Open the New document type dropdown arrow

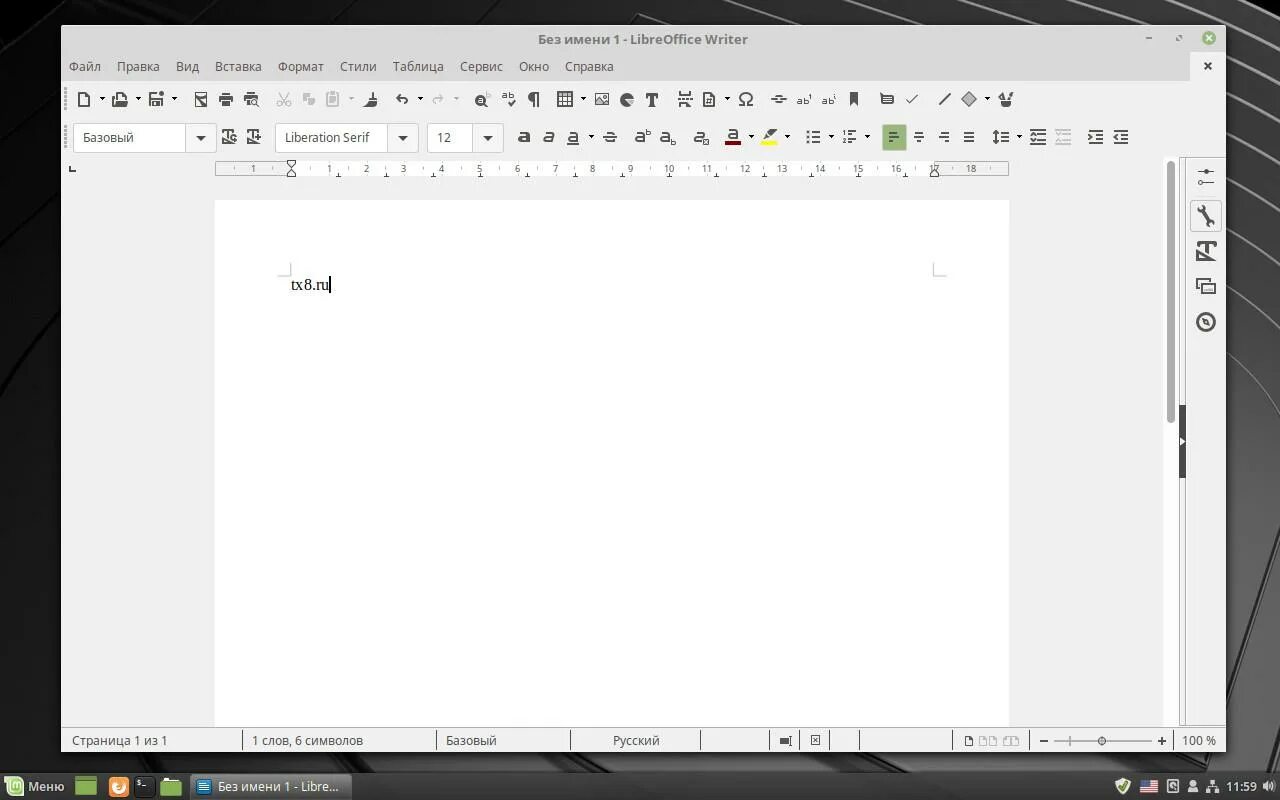coord(102,99)
